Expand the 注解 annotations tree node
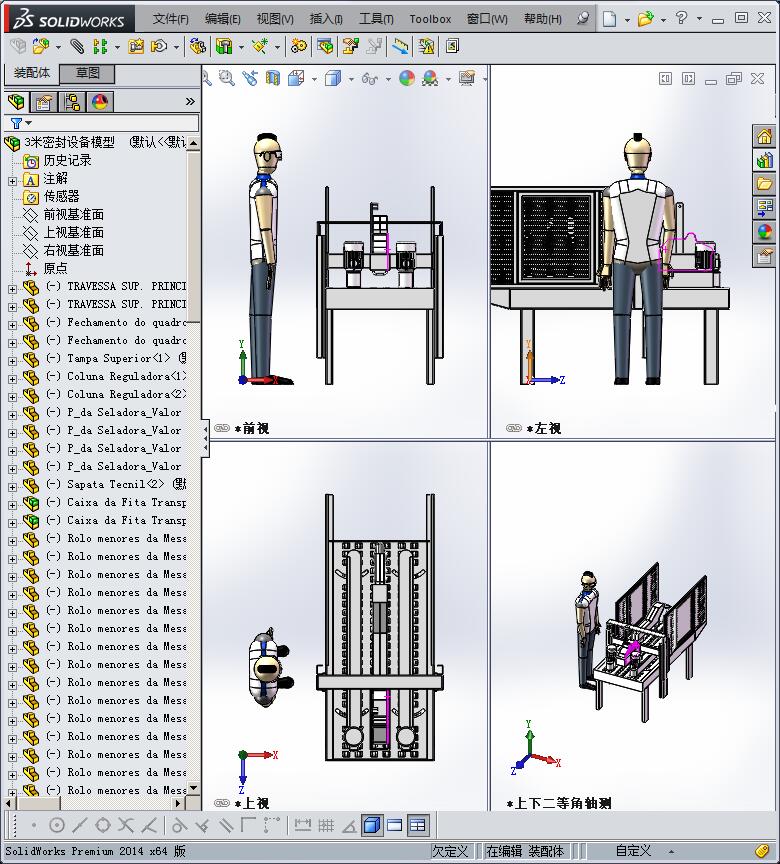The height and width of the screenshot is (864, 780). pyautogui.click(x=12, y=181)
